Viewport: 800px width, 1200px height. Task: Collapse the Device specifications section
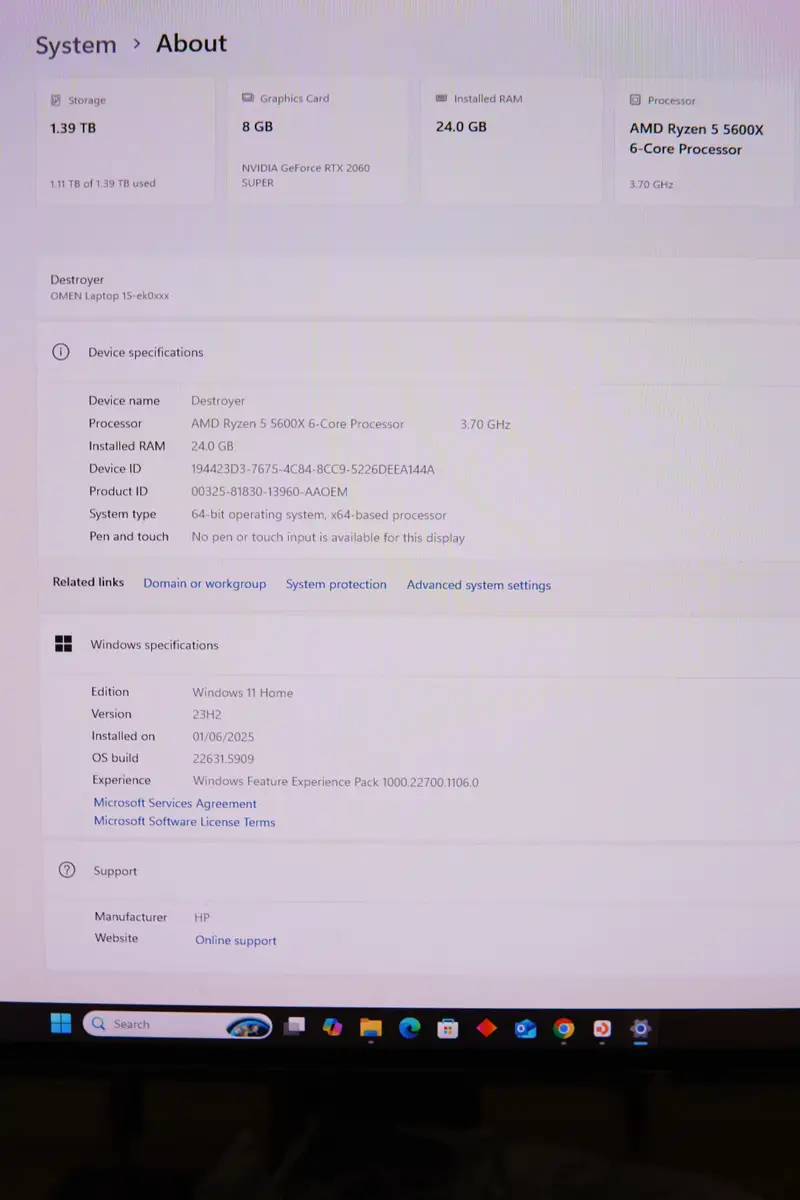point(400,352)
